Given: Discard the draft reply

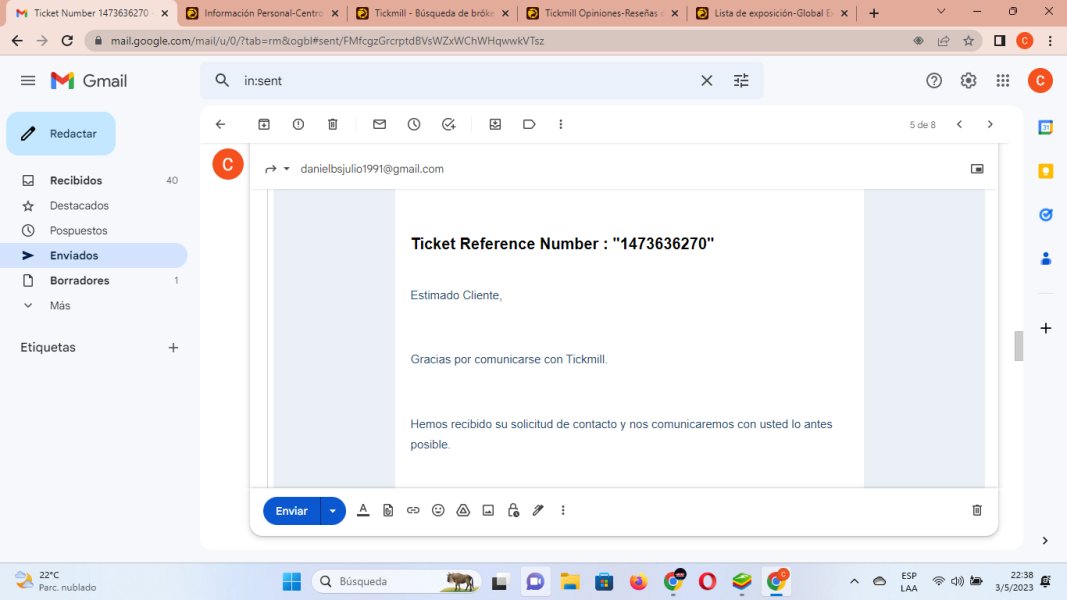Looking at the screenshot, I should coord(976,510).
